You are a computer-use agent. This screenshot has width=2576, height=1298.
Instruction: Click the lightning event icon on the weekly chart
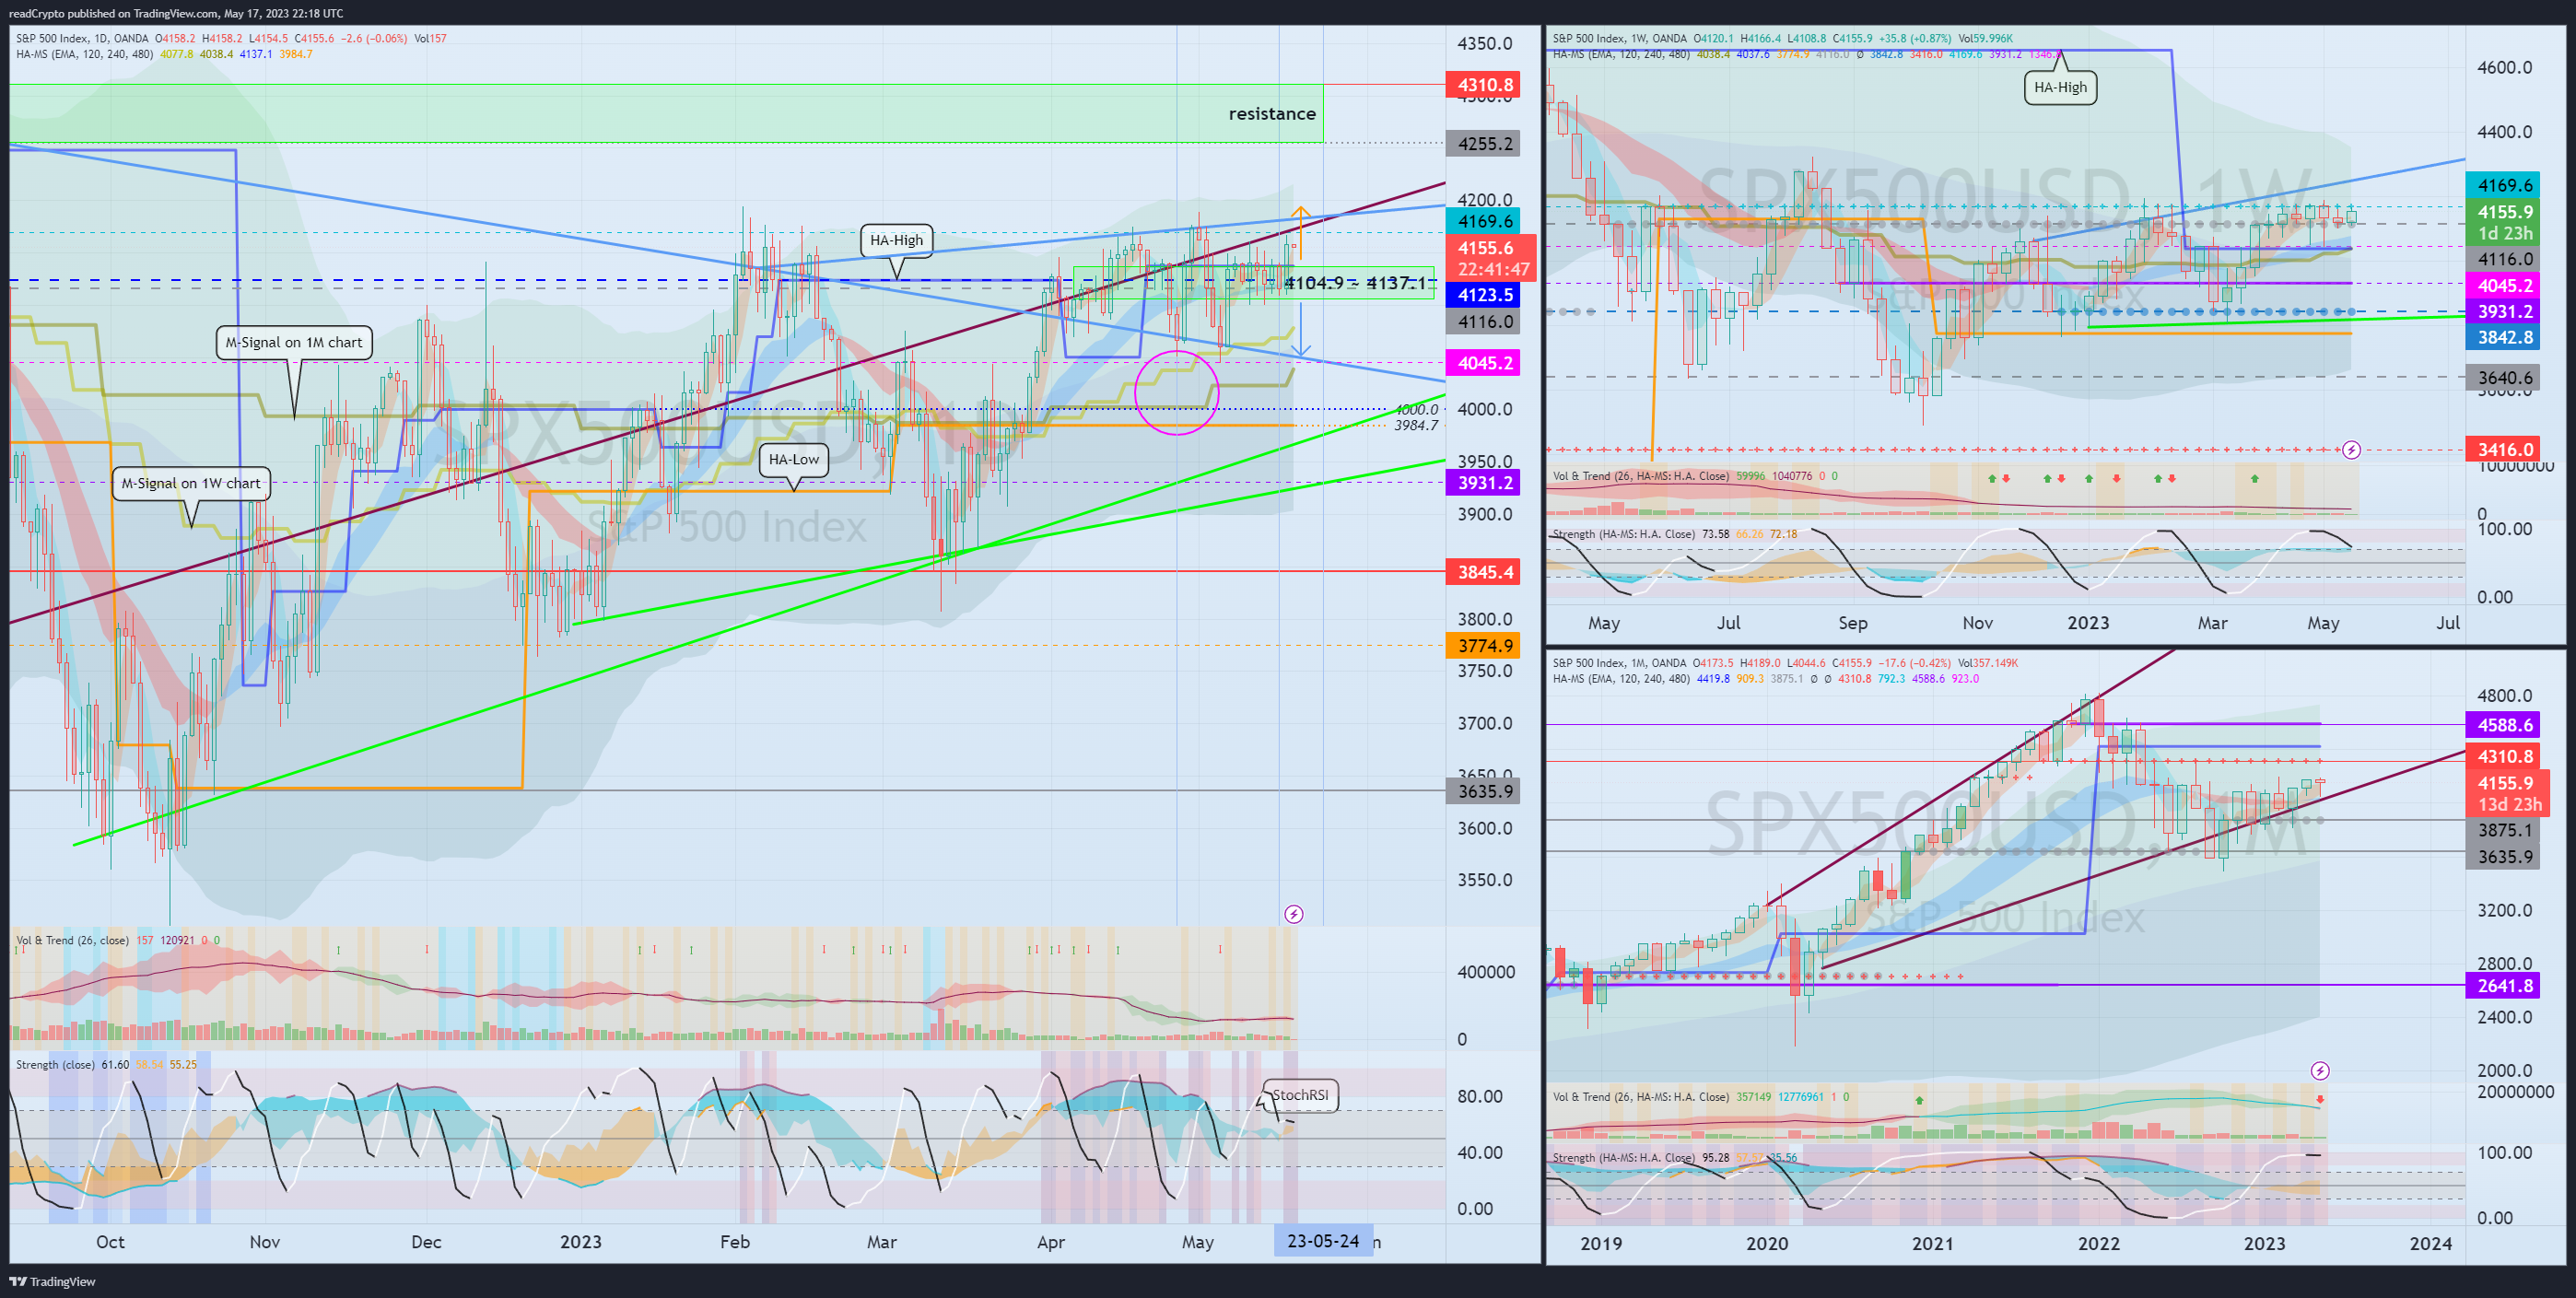[2351, 450]
